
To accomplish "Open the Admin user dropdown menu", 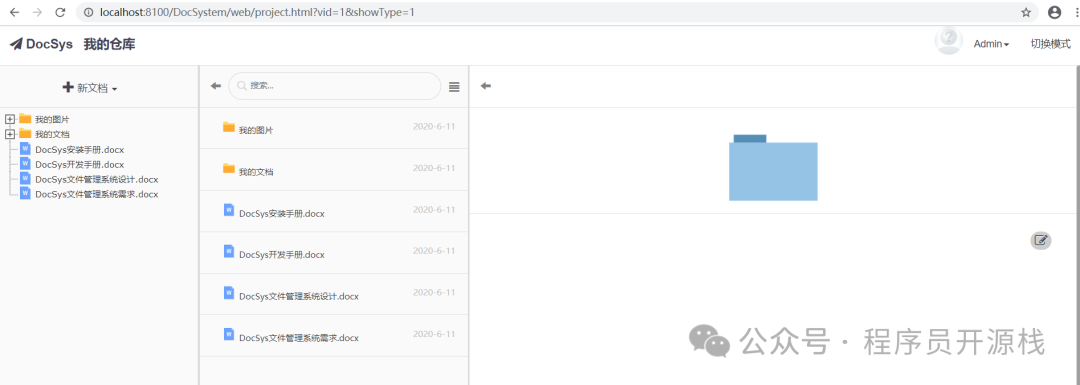I will point(991,44).
